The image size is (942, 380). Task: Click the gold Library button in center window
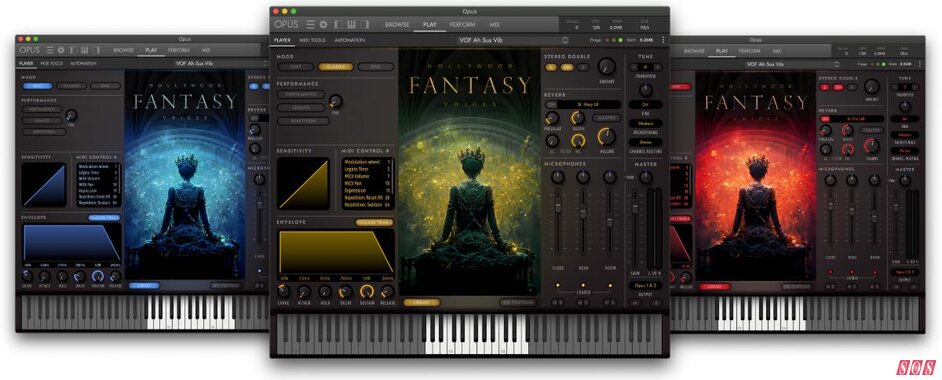click(422, 303)
